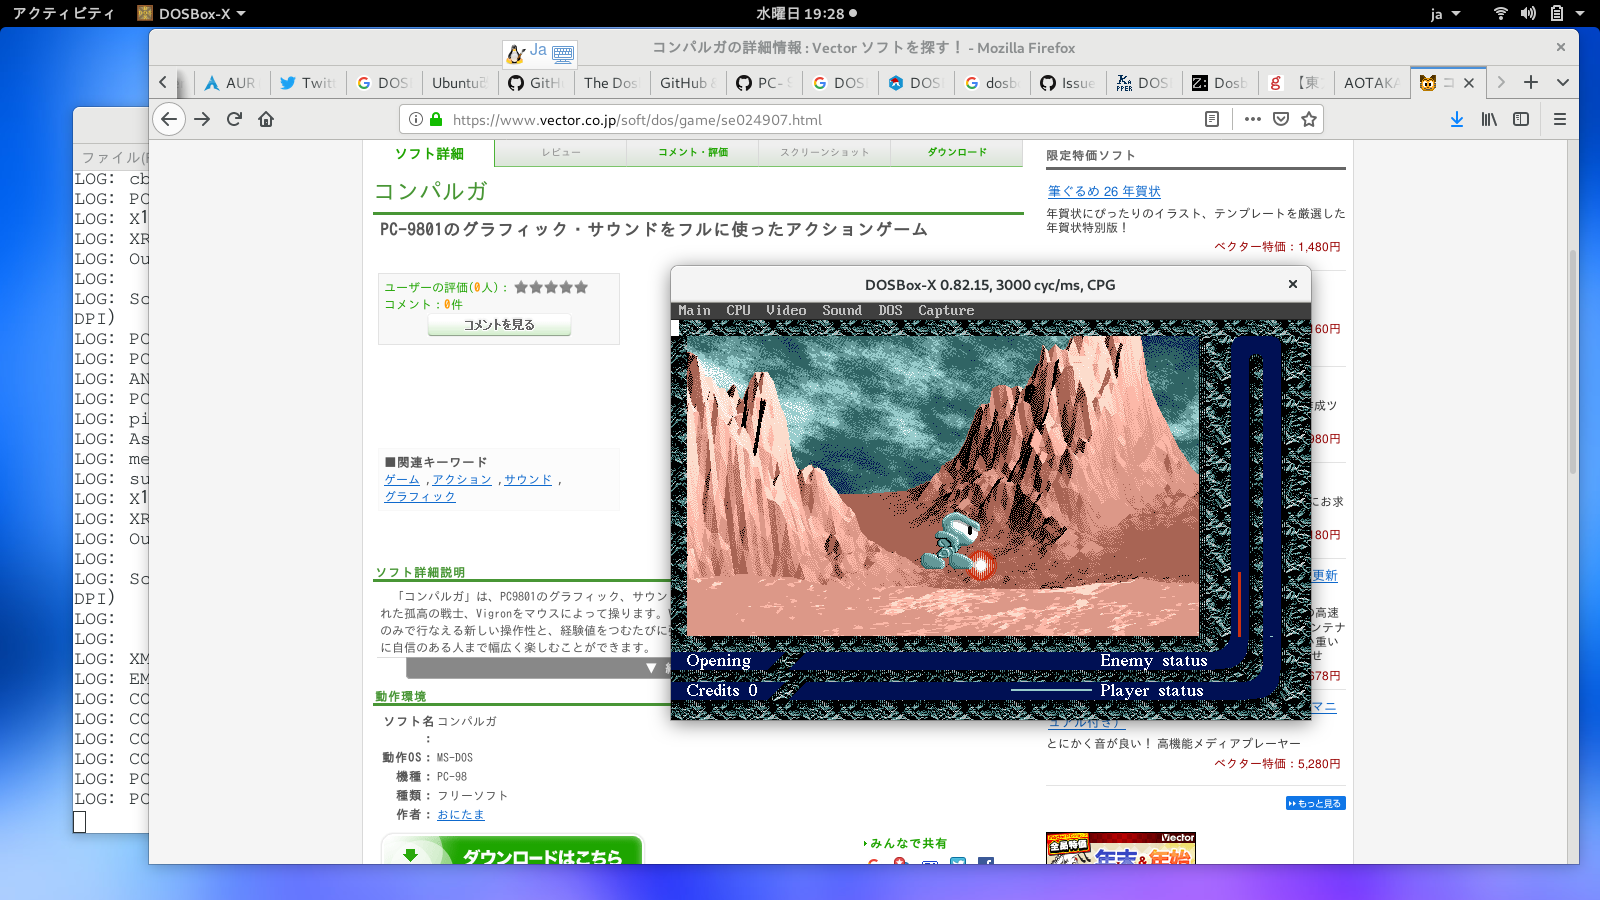
Task: Switch to the AUR tab
Action: 231,83
